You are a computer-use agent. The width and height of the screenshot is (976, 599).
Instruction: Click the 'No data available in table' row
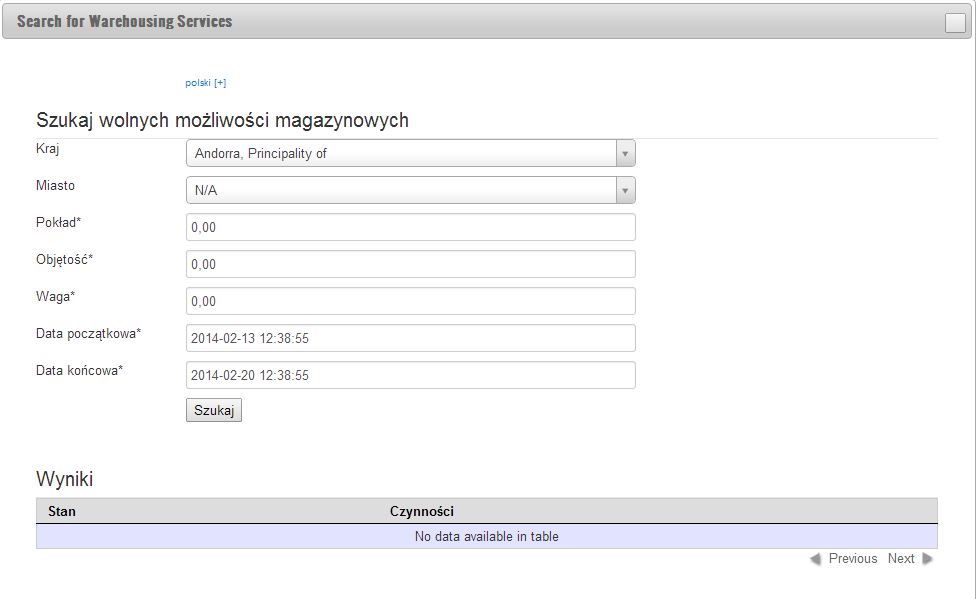tap(486, 537)
